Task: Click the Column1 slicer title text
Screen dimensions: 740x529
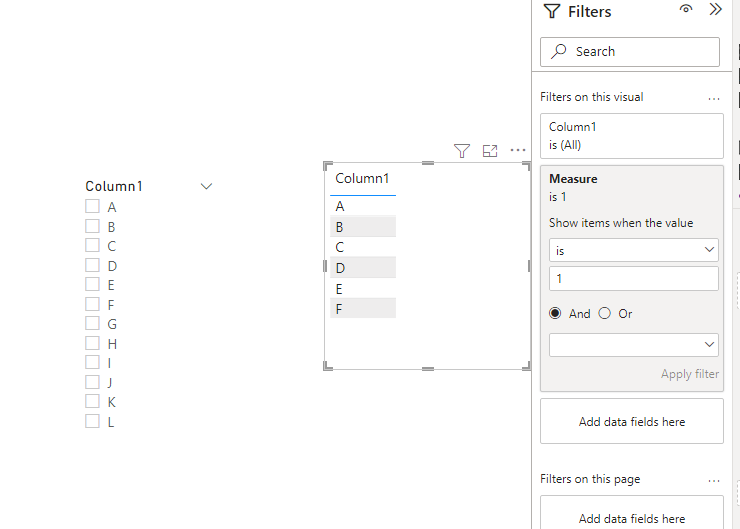Action: (x=114, y=186)
